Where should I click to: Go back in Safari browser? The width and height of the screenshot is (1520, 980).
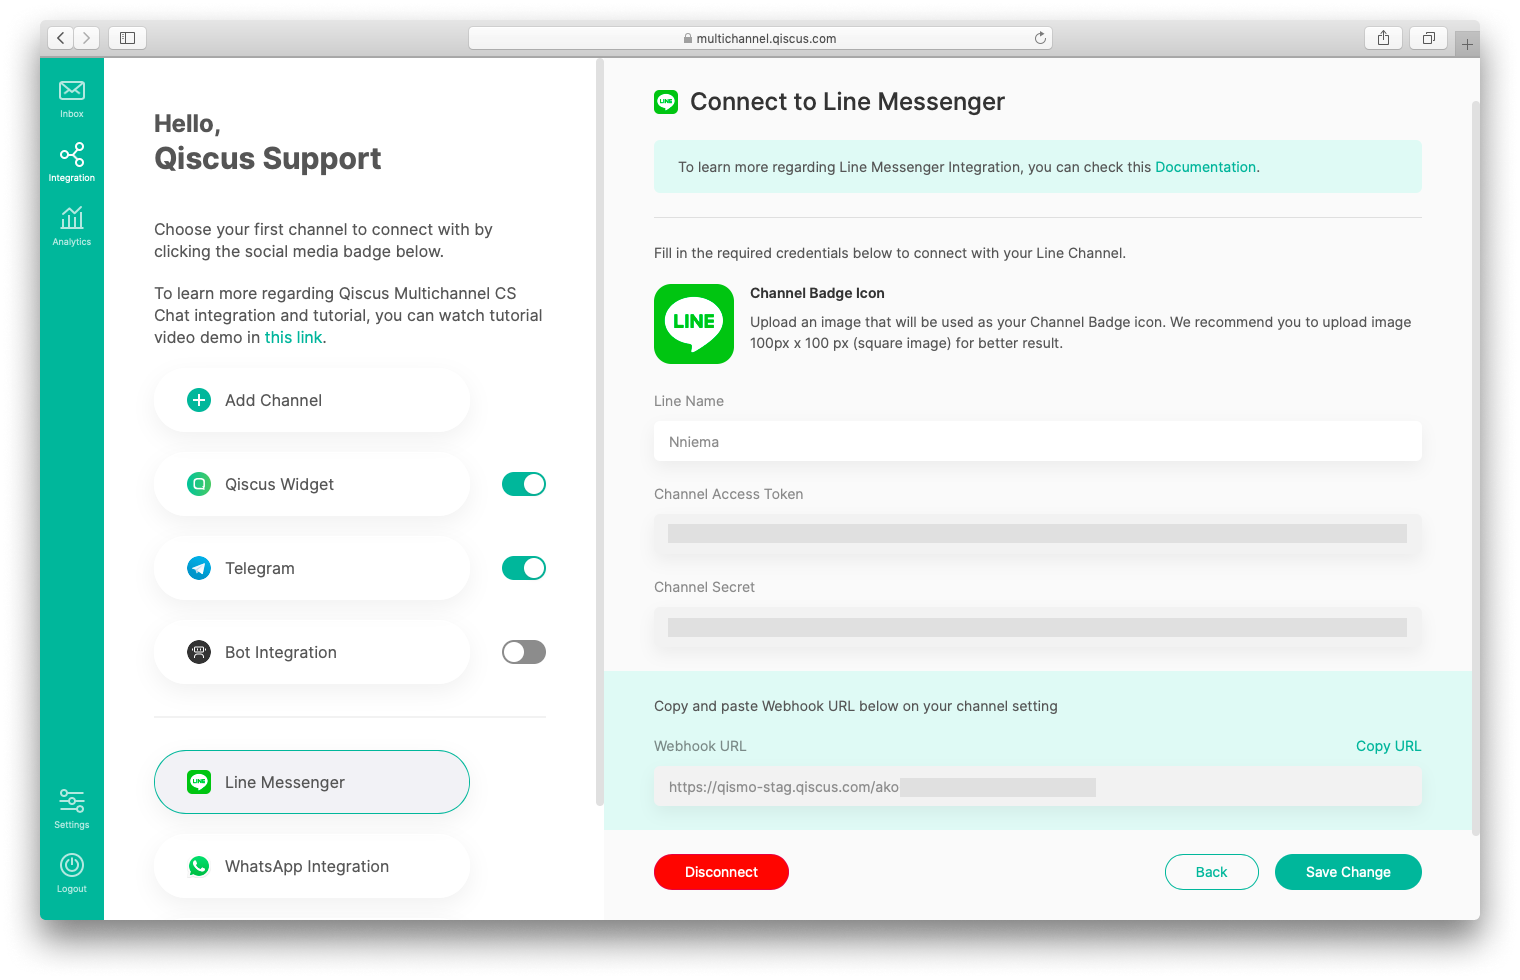(x=61, y=38)
